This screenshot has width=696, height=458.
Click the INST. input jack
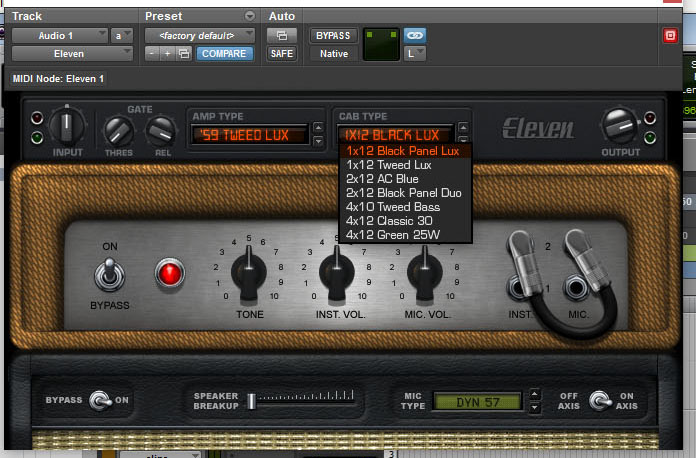(x=518, y=288)
